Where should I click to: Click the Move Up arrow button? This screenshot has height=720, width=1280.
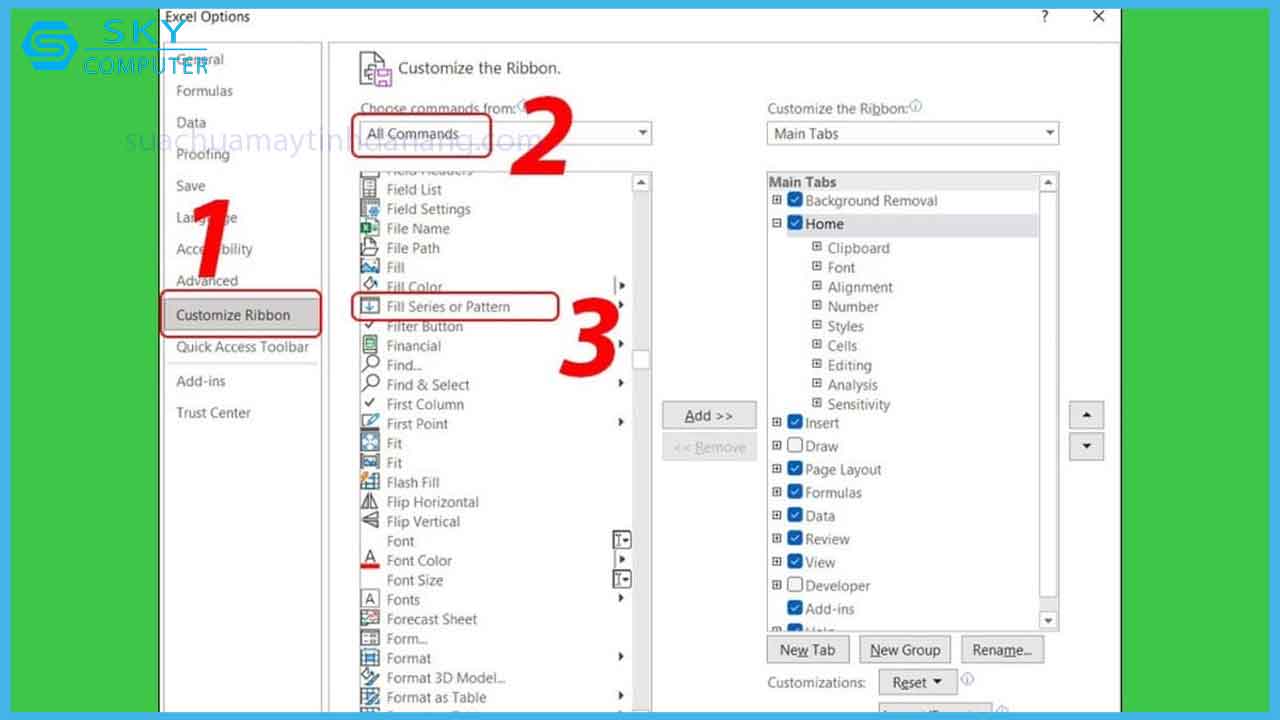pyautogui.click(x=1087, y=415)
